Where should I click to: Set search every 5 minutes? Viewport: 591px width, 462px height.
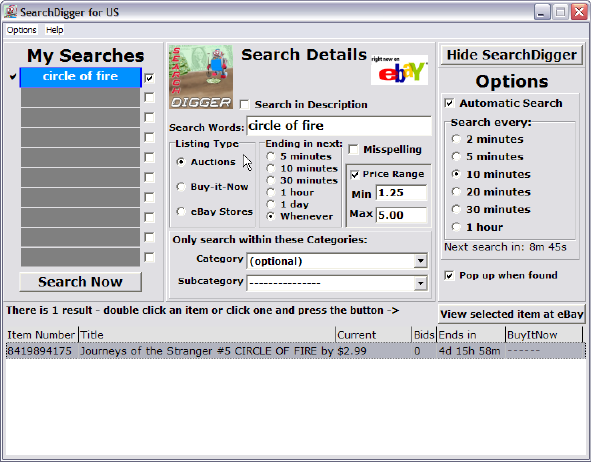pos(456,156)
